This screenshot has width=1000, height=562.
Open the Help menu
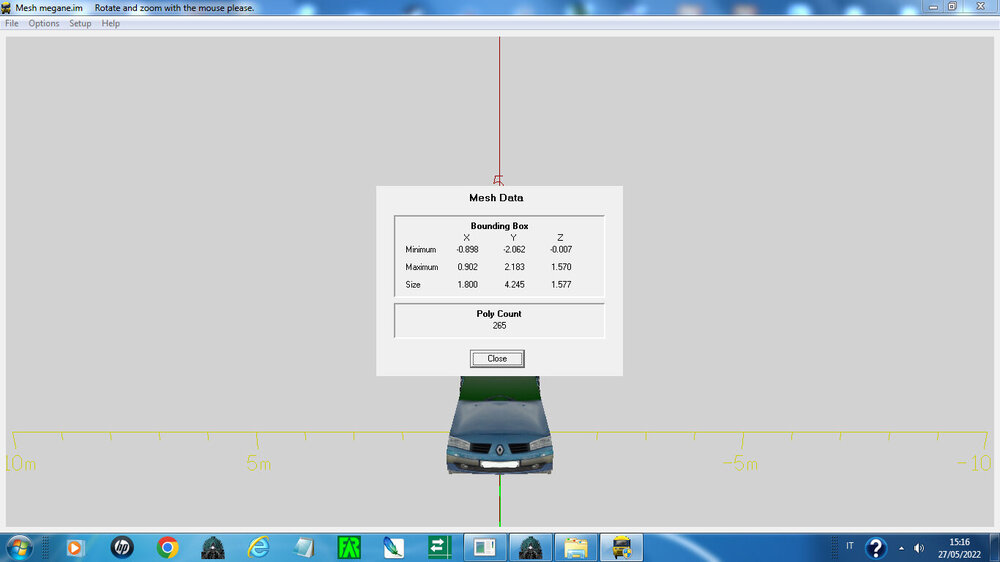pos(110,24)
